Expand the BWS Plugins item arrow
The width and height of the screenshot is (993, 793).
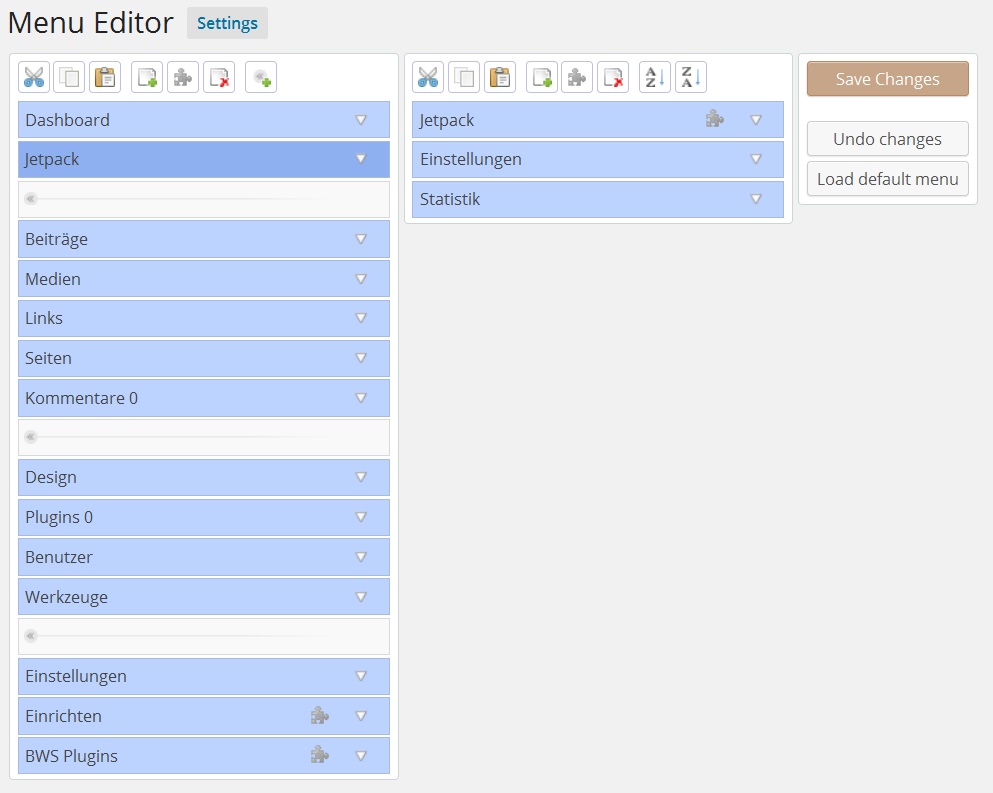[361, 756]
